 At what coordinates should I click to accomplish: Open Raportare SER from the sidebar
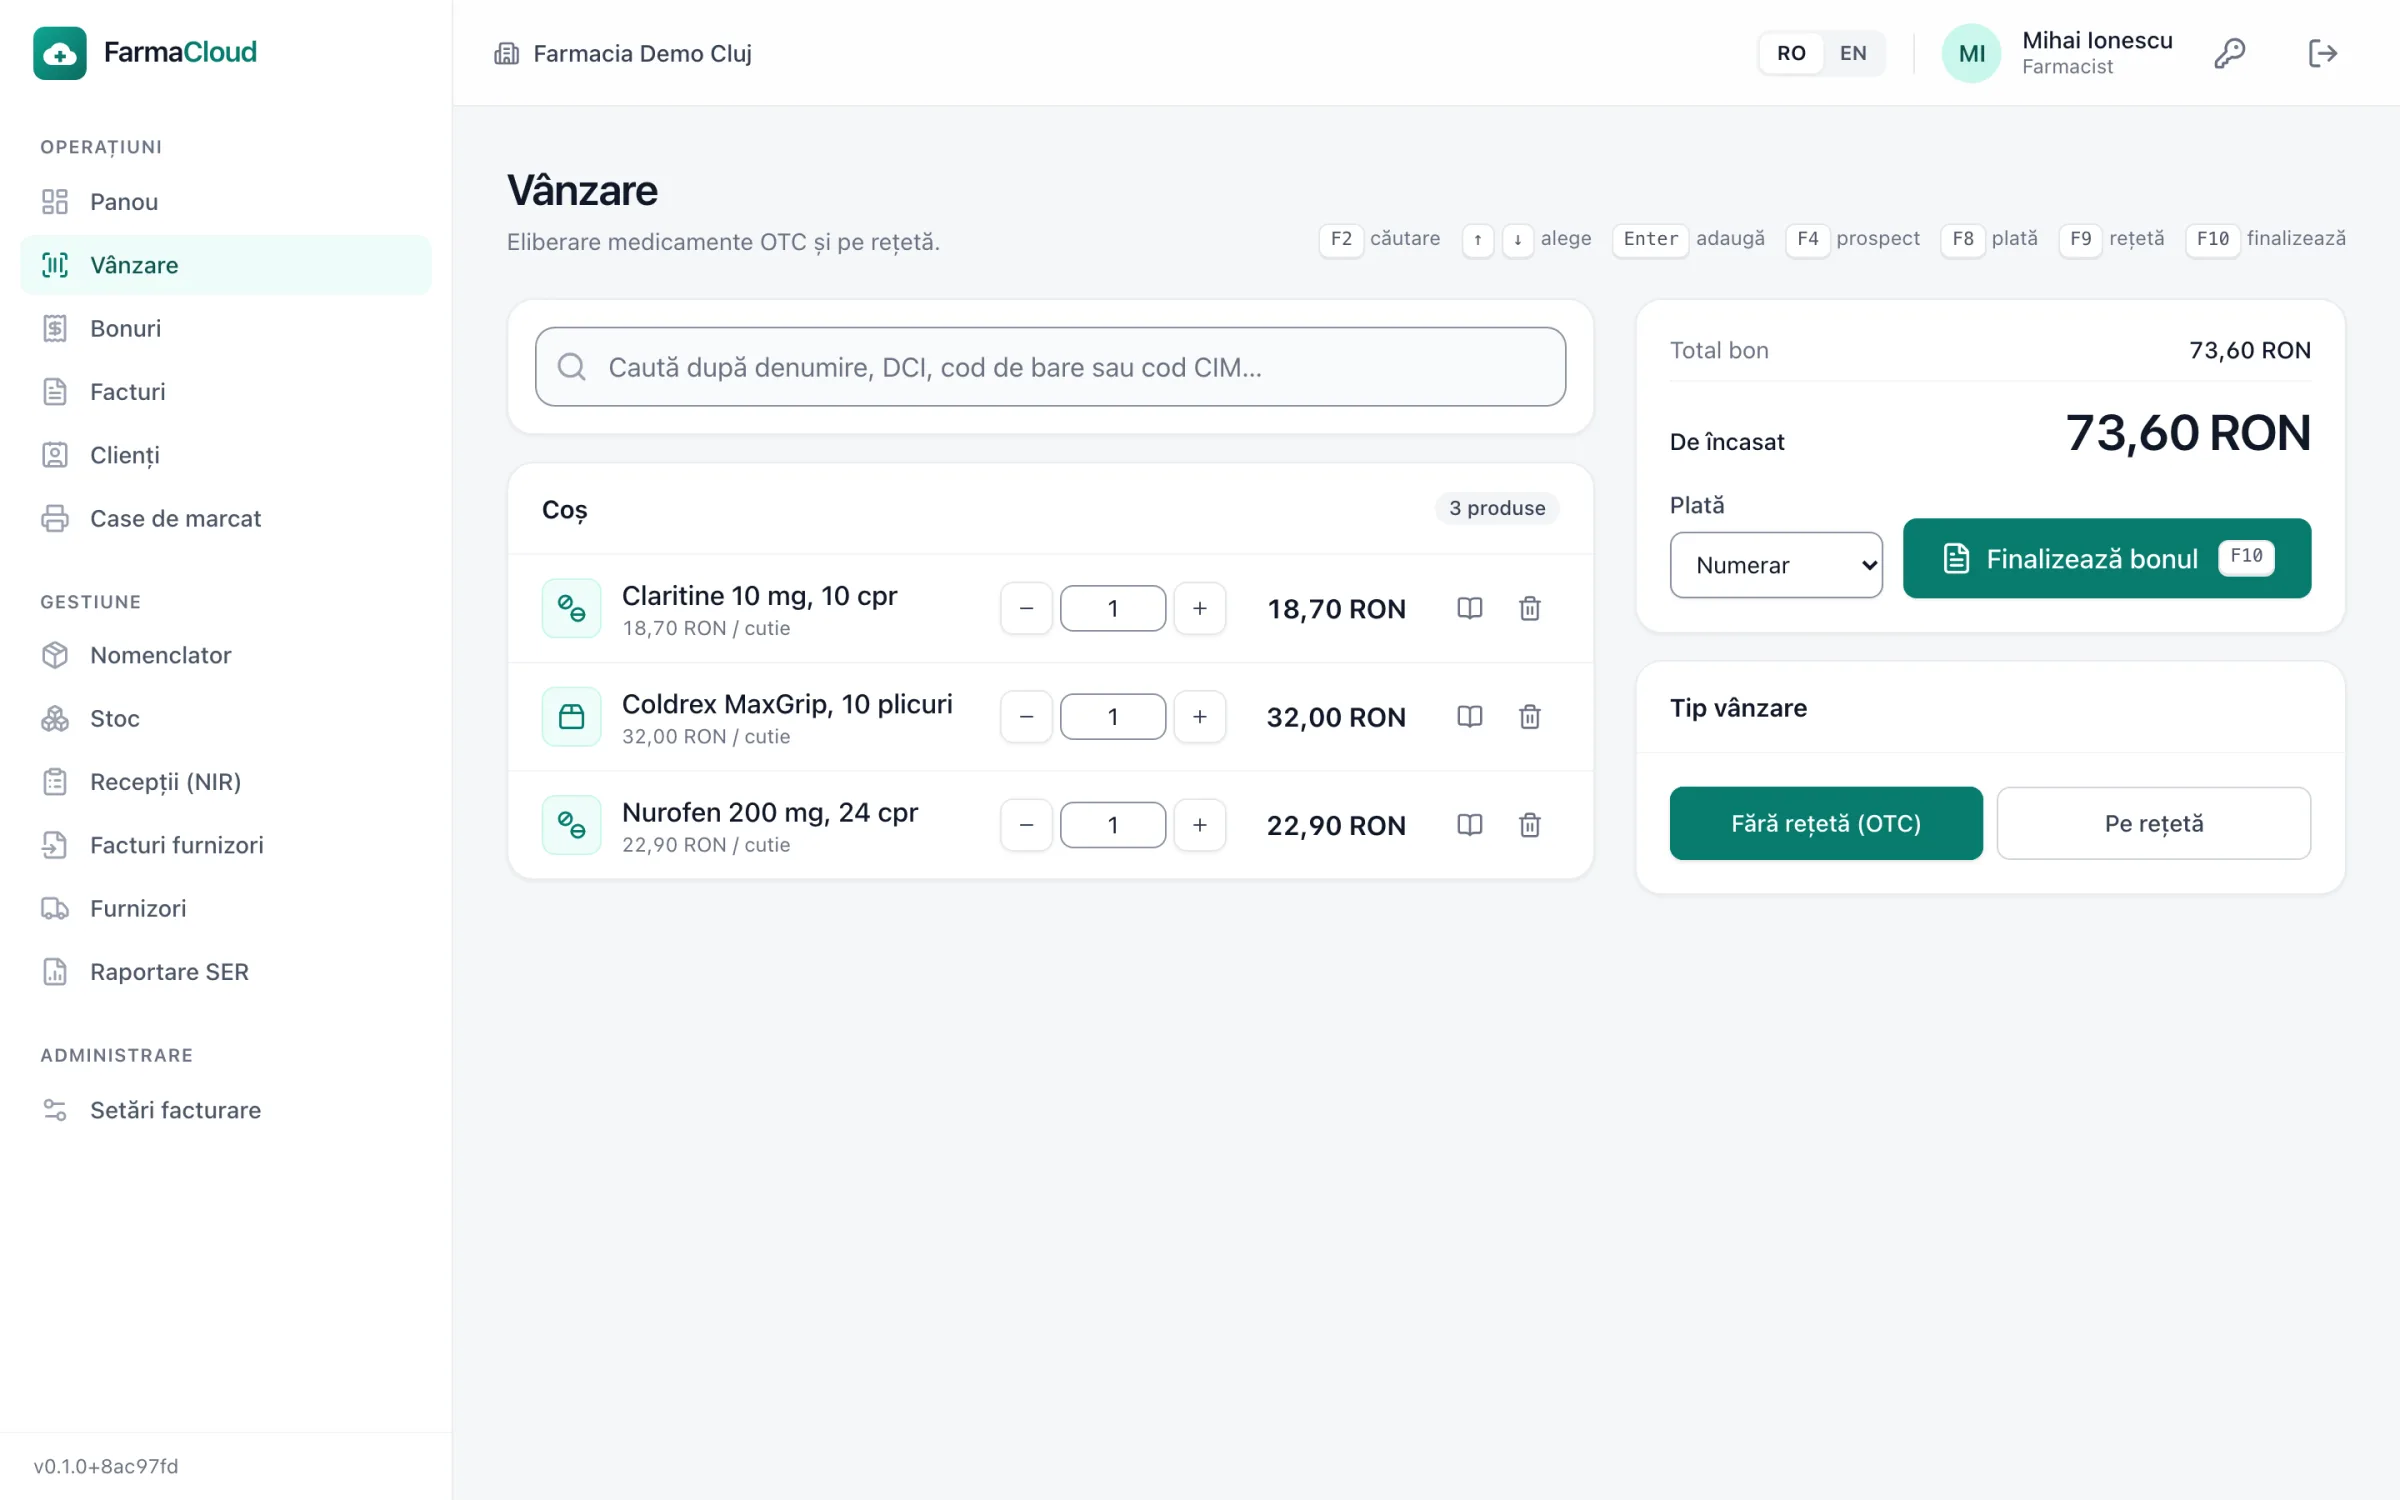226,971
